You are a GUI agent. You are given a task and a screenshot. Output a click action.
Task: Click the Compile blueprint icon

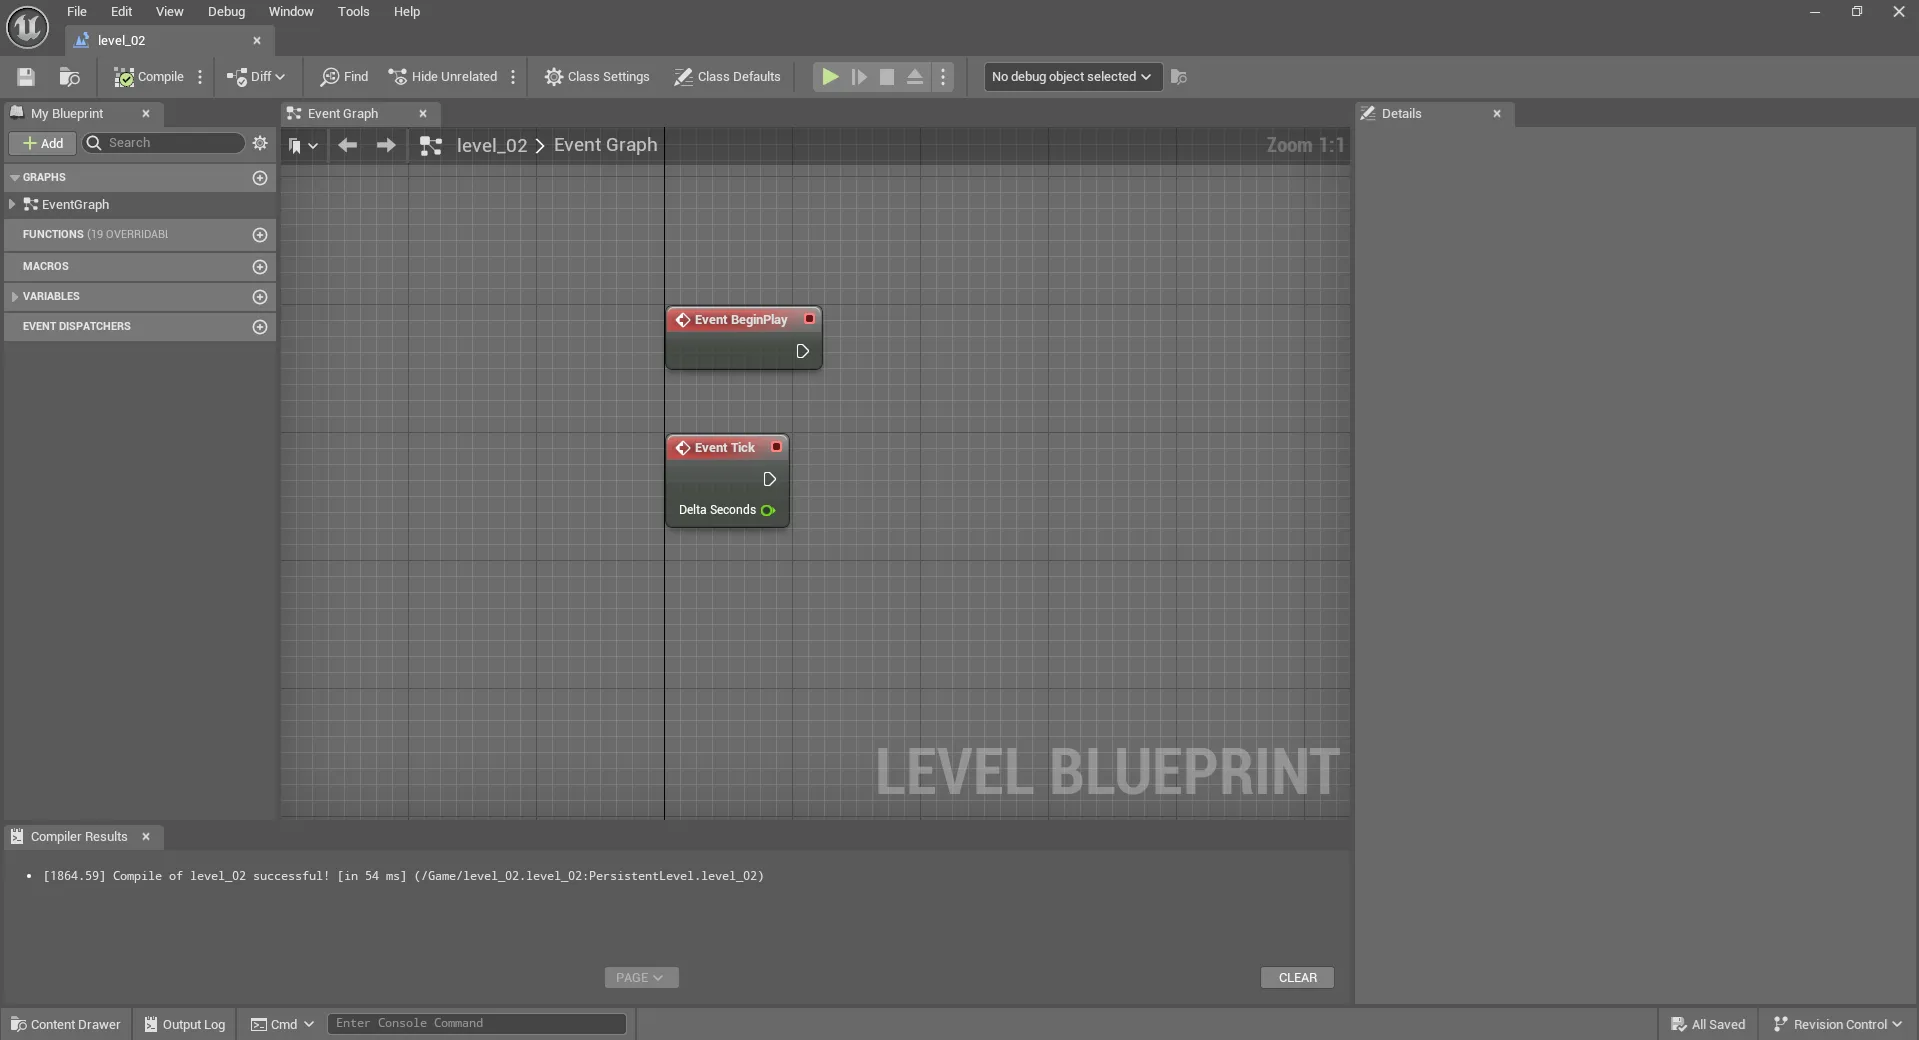(x=124, y=77)
